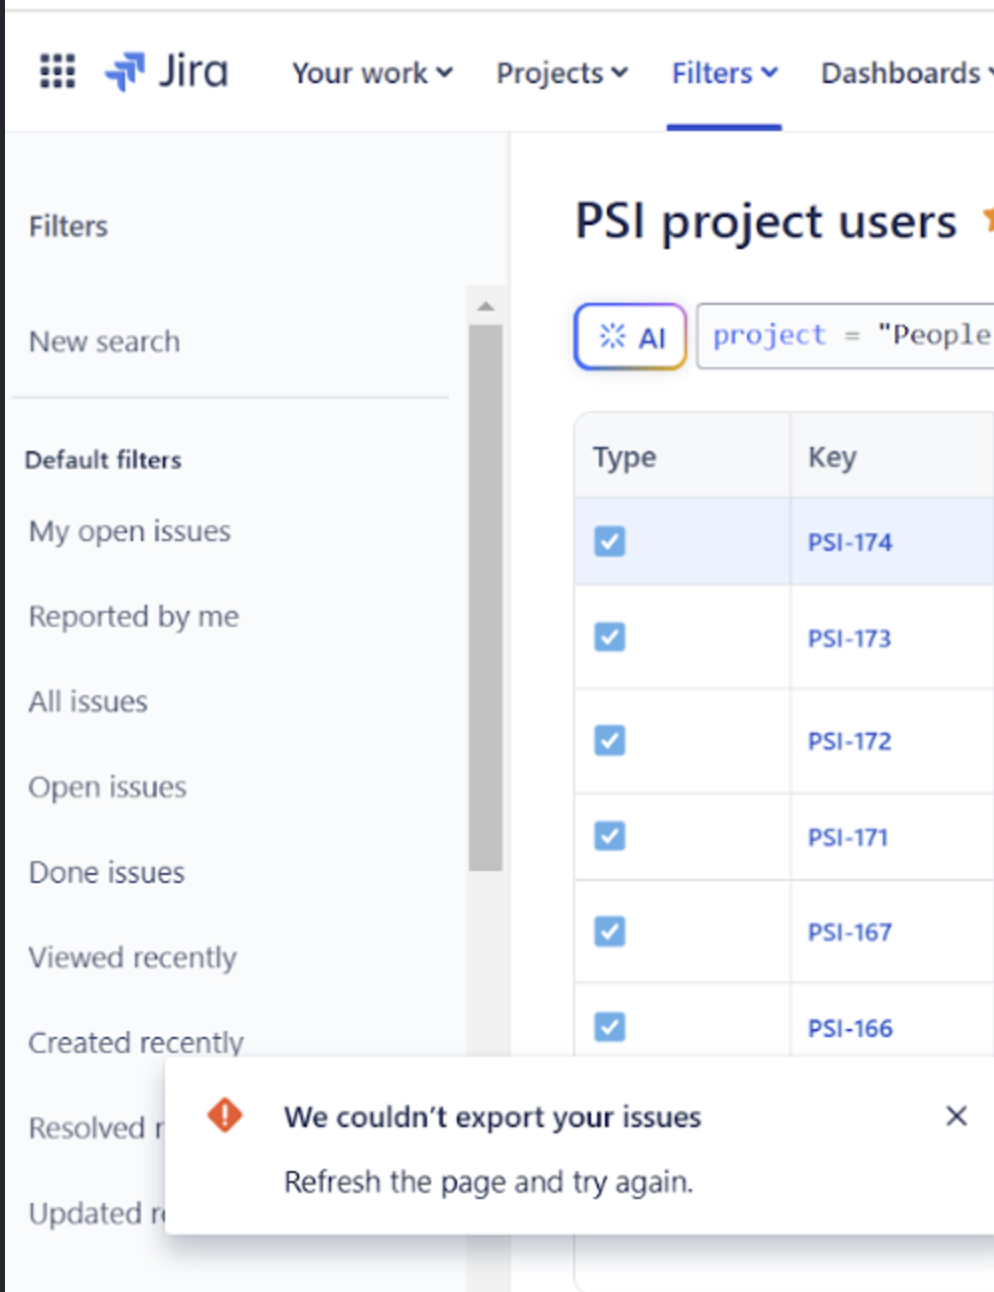This screenshot has height=1292, width=994.
Task: Click the task type icon for PSI-171
Action: [x=610, y=836]
